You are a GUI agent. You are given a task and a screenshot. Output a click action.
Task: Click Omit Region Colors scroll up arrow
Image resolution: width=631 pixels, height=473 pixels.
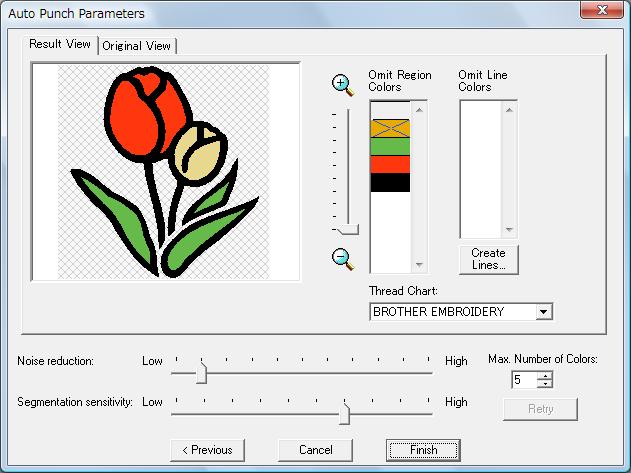click(419, 110)
